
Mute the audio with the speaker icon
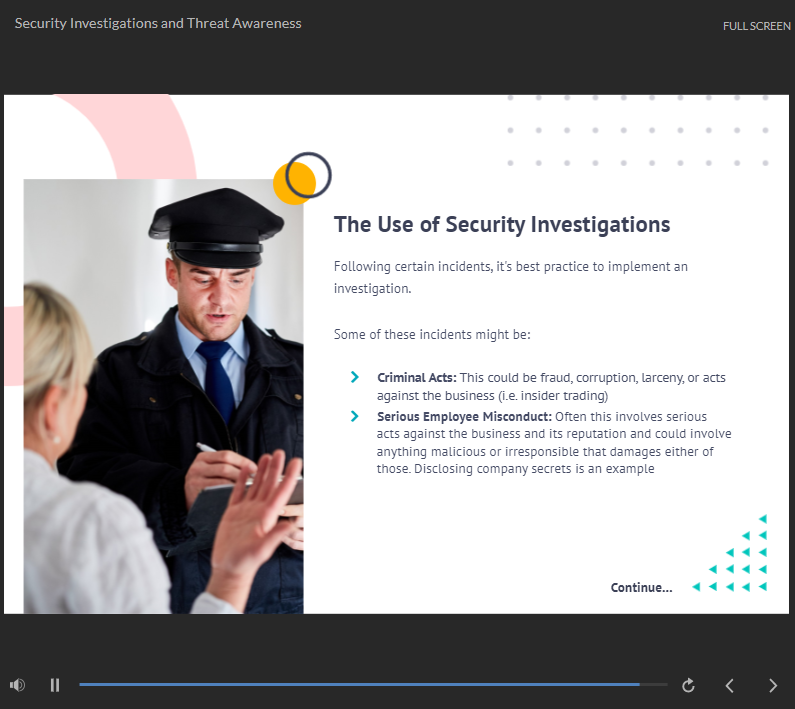coord(17,685)
